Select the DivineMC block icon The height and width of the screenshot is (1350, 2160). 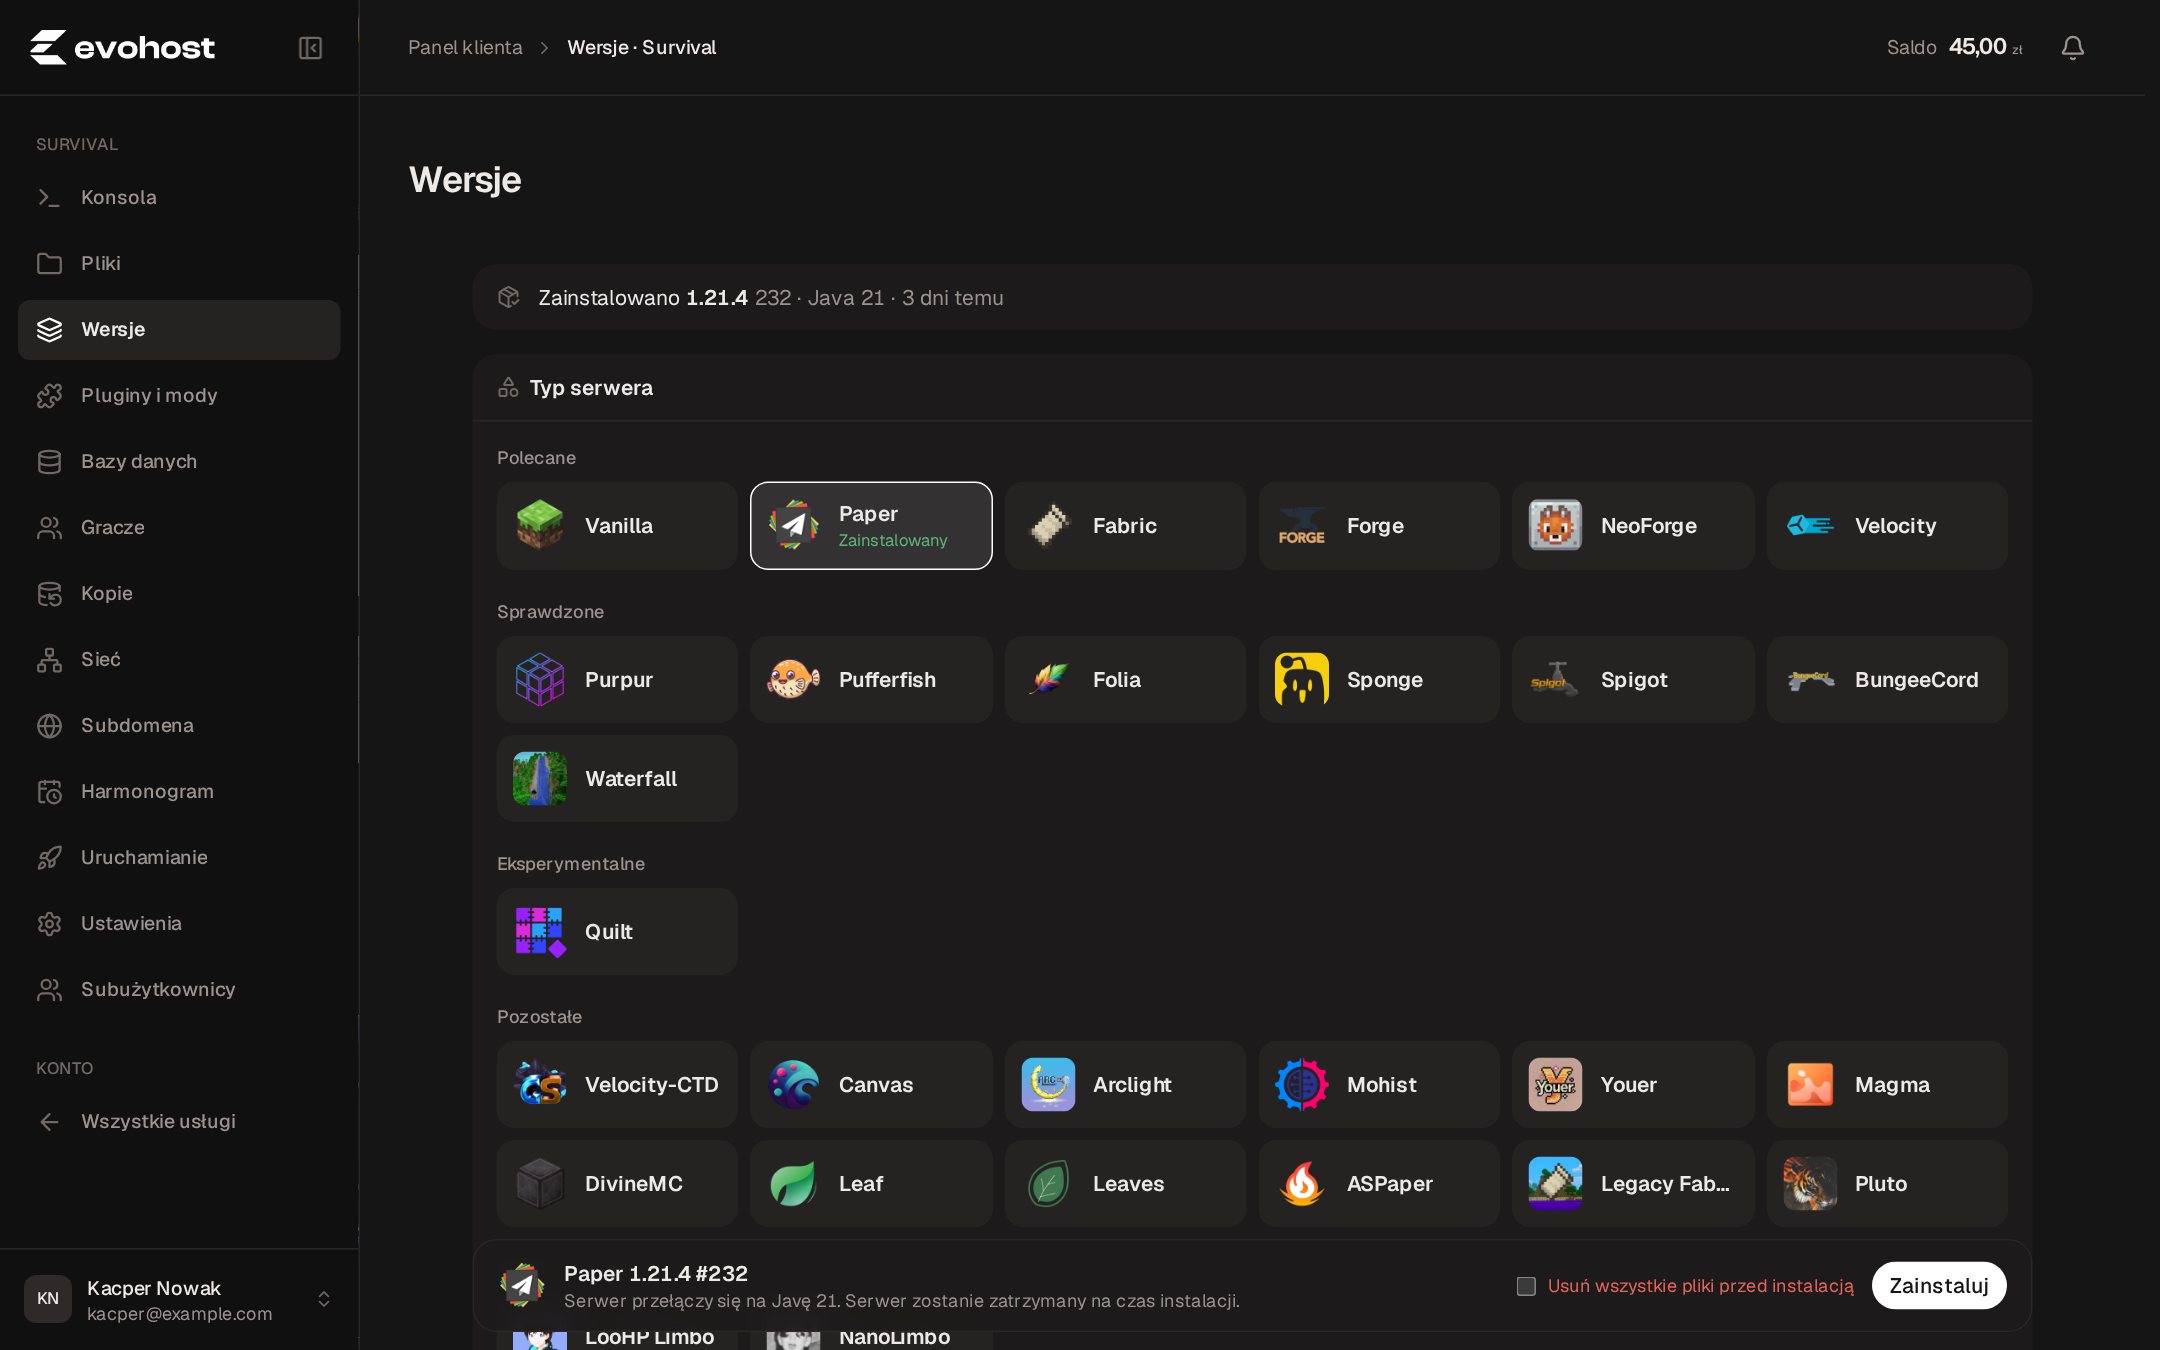pos(540,1184)
